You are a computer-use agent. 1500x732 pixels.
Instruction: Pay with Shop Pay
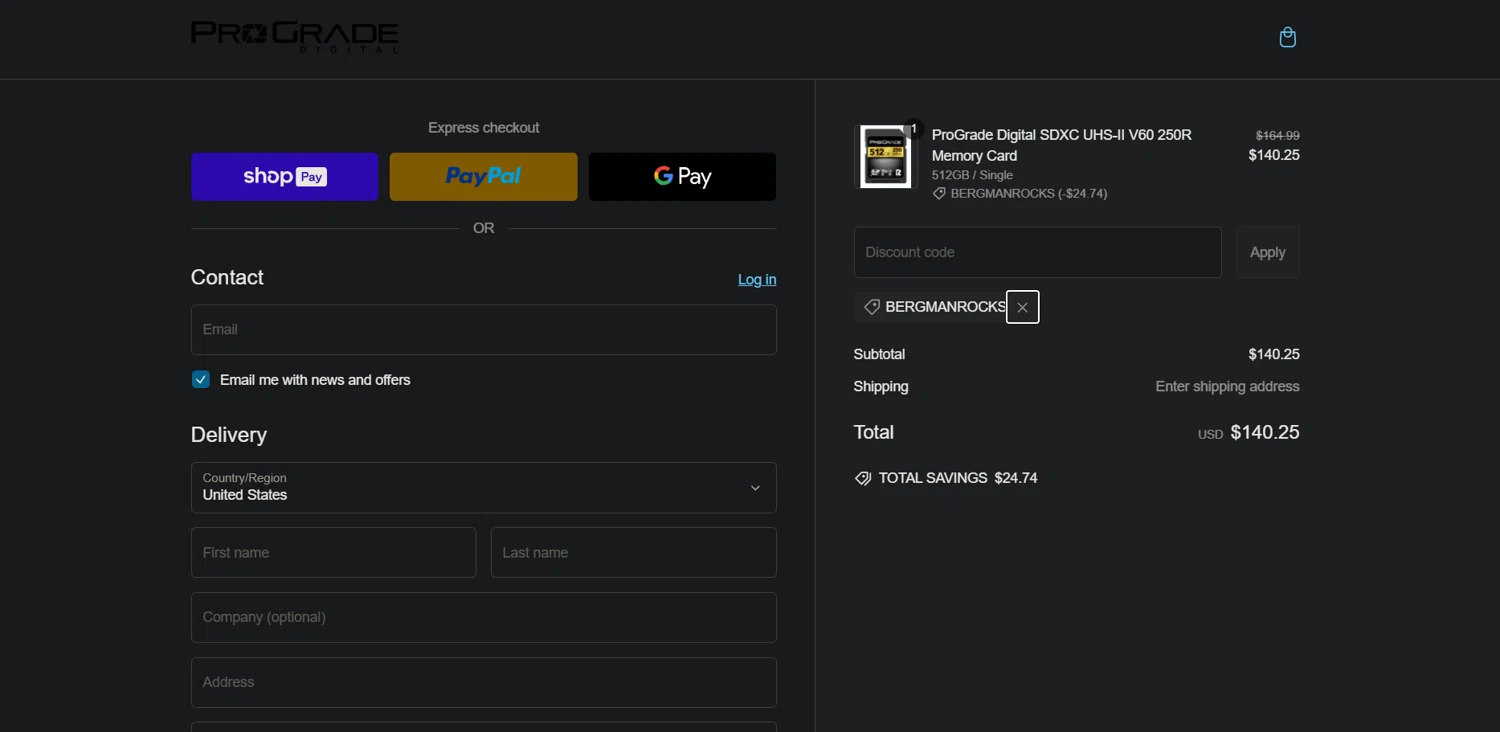[285, 177]
